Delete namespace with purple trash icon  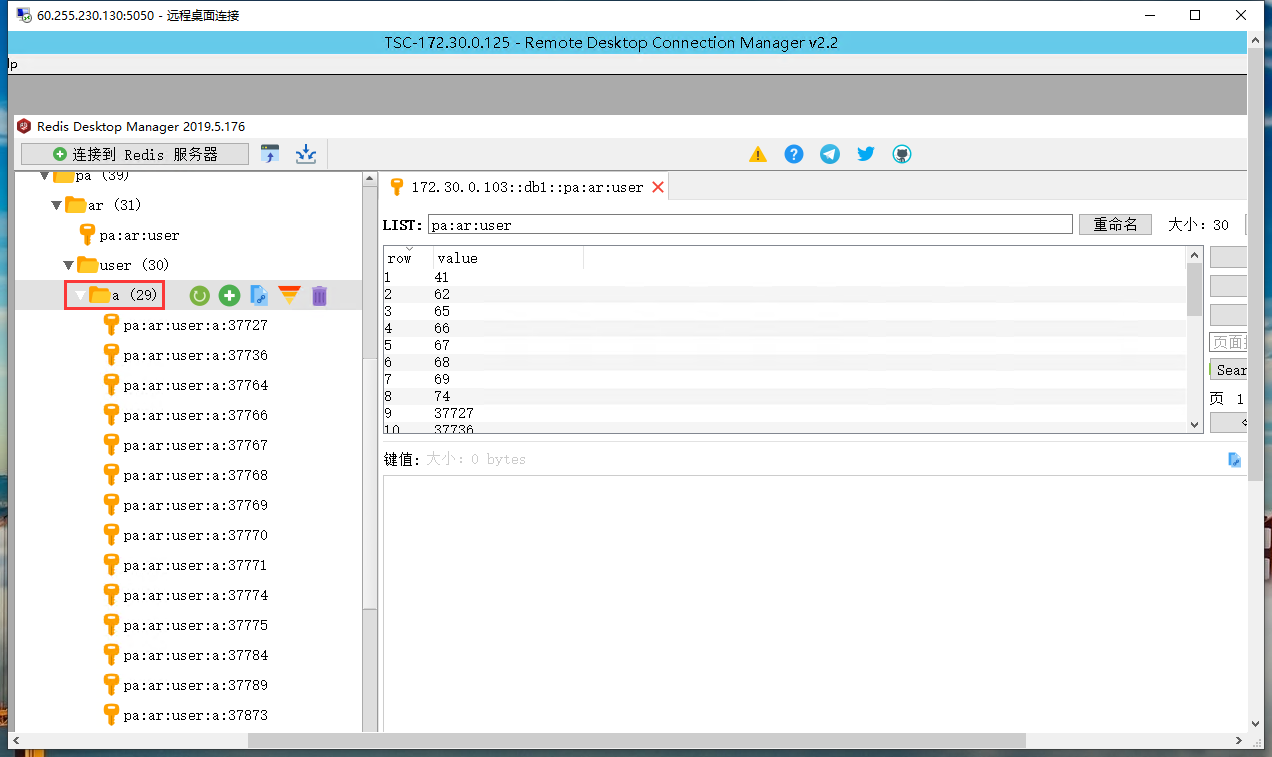coord(319,295)
